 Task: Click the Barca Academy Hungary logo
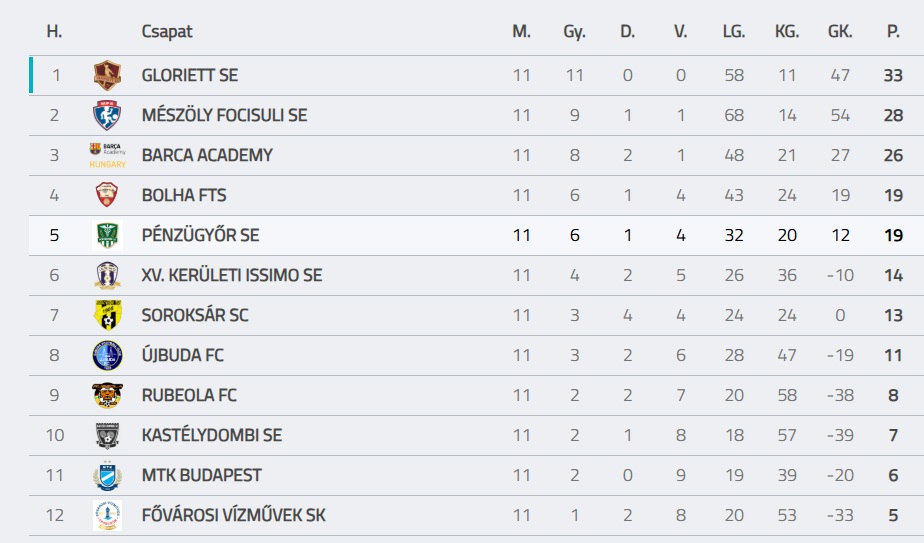(107, 155)
